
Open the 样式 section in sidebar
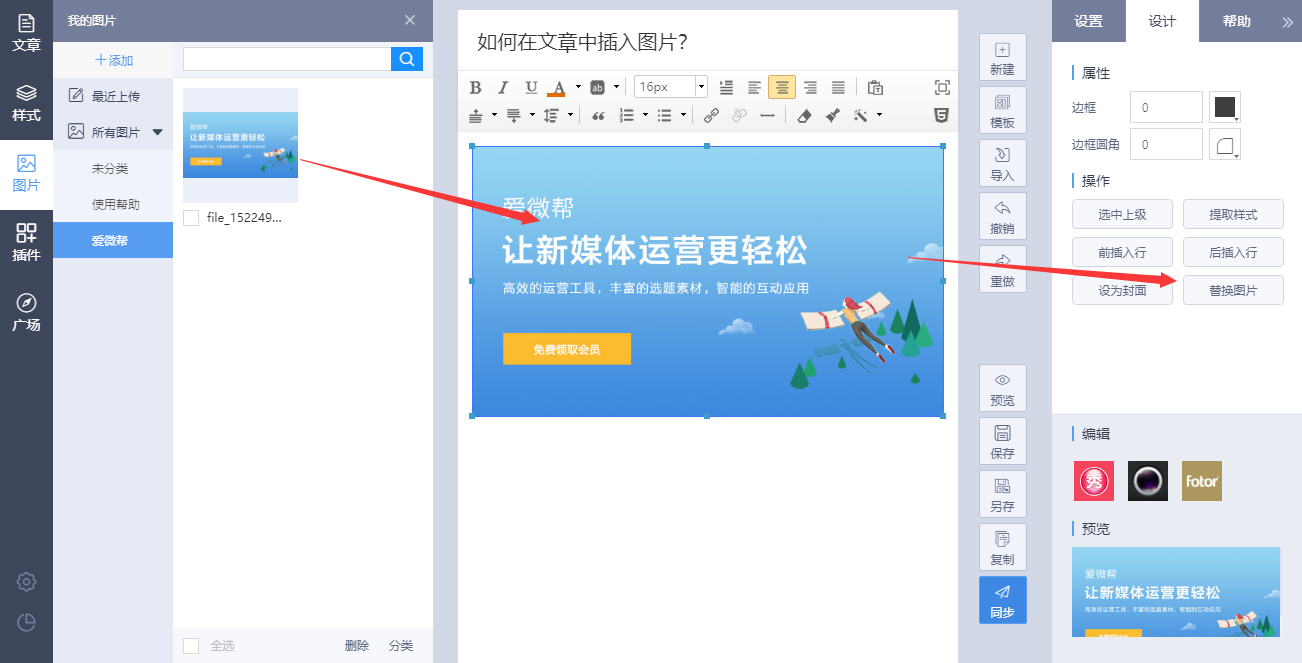26,104
